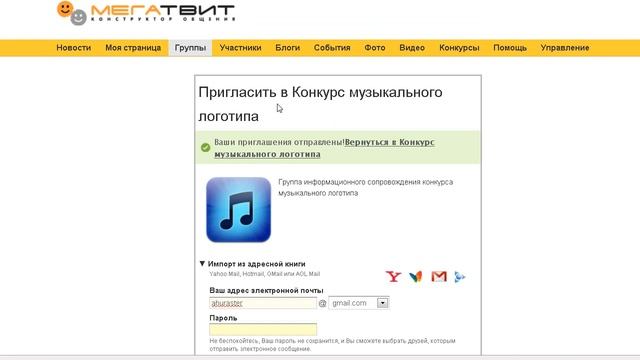Click the Мегатвит logo
Screen dimensions: 640x360
(146, 13)
